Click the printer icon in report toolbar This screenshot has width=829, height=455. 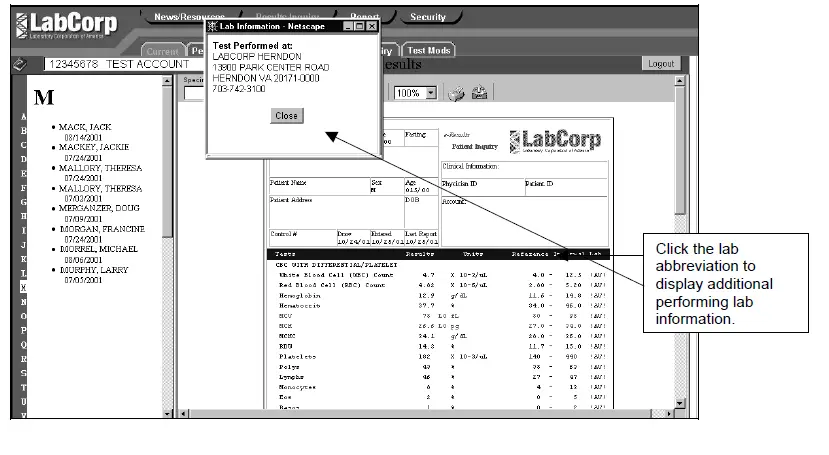(x=456, y=94)
